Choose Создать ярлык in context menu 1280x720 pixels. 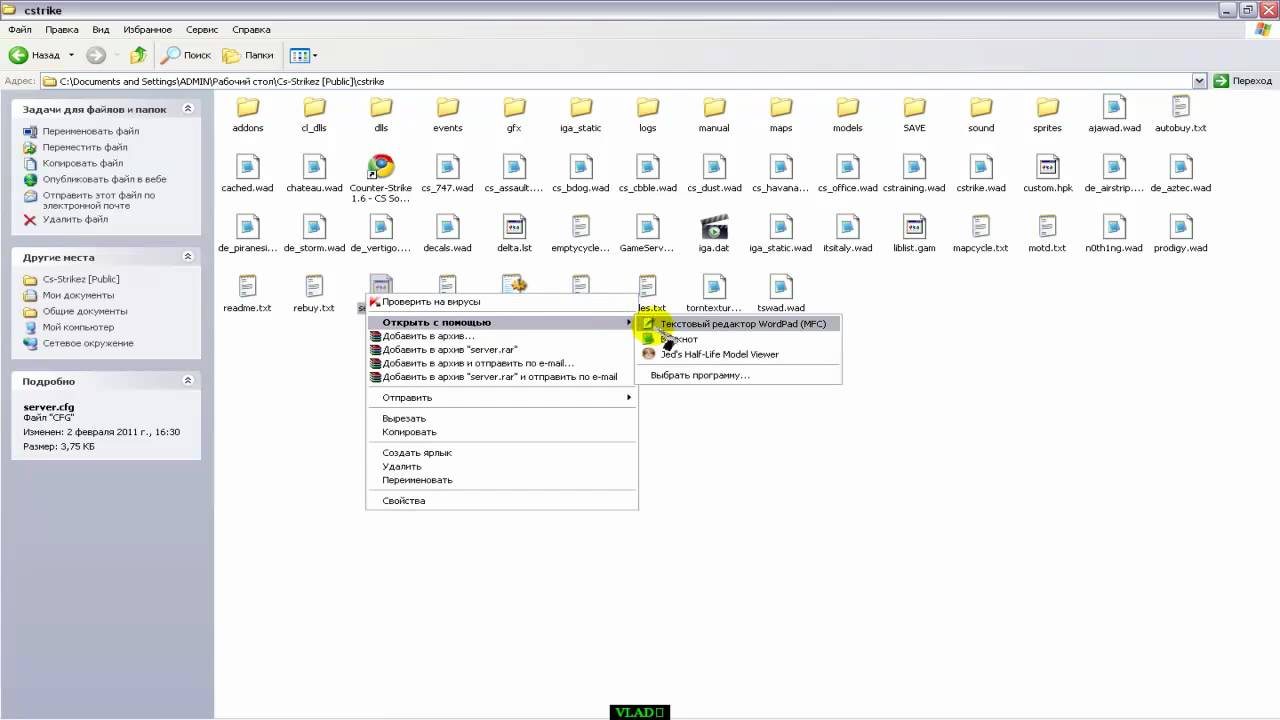pos(502,452)
